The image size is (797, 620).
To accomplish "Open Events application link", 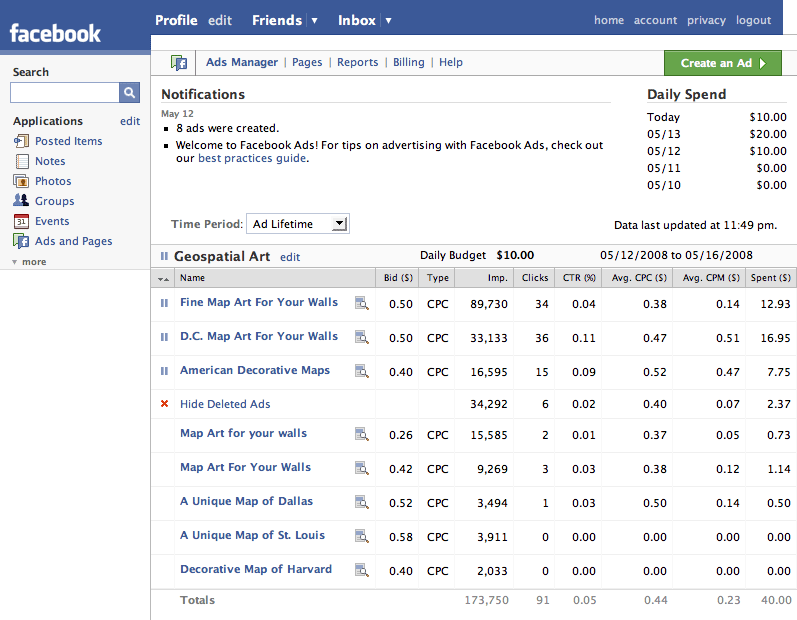I will point(52,221).
